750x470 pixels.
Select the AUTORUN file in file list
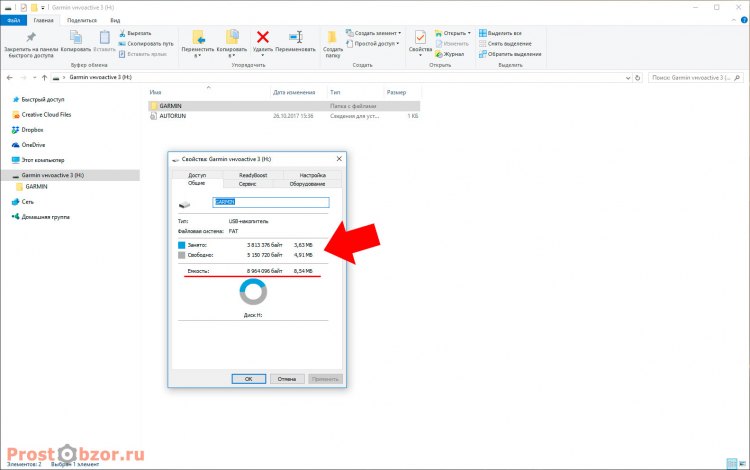[284, 116]
